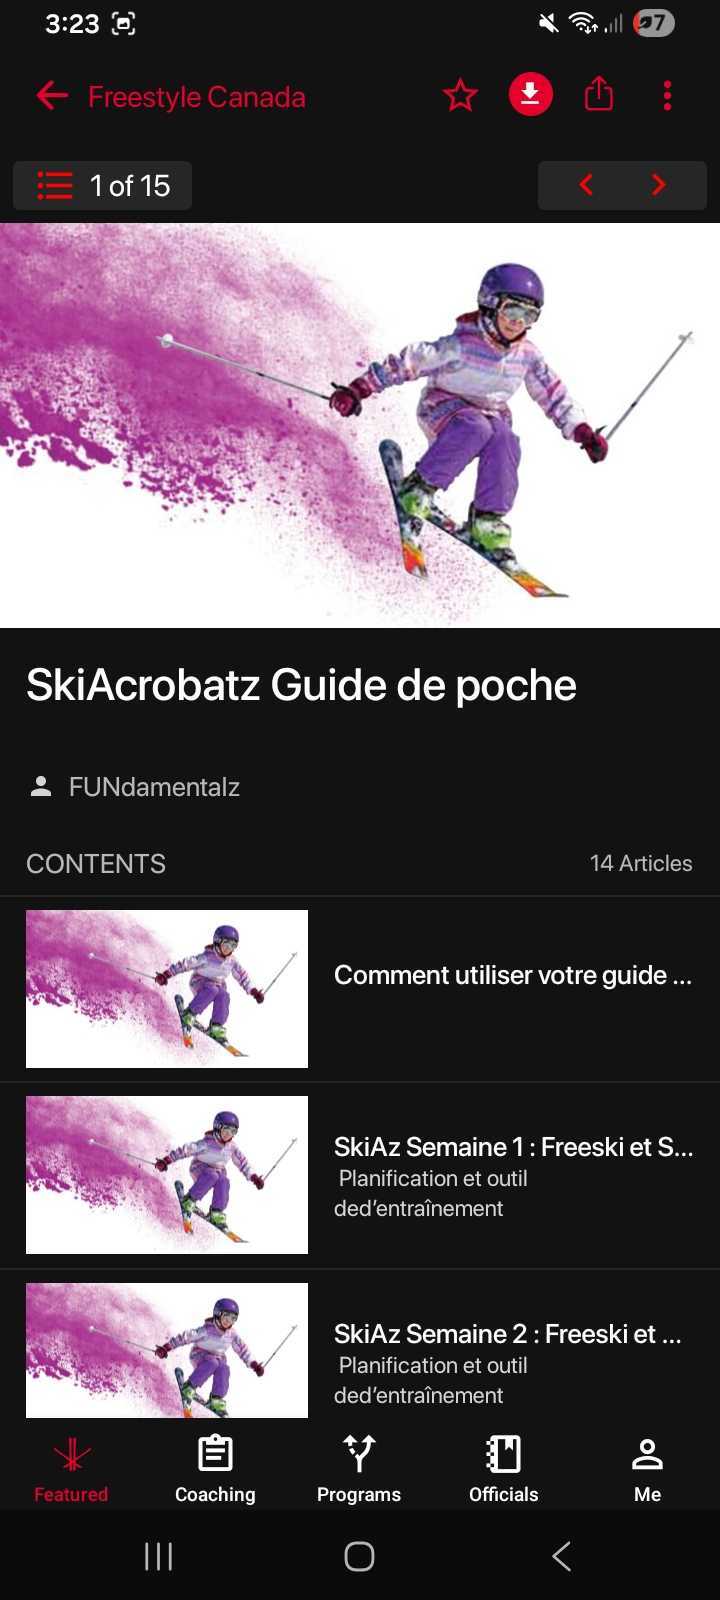
Task: Open the Programs tab
Action: point(359,1469)
